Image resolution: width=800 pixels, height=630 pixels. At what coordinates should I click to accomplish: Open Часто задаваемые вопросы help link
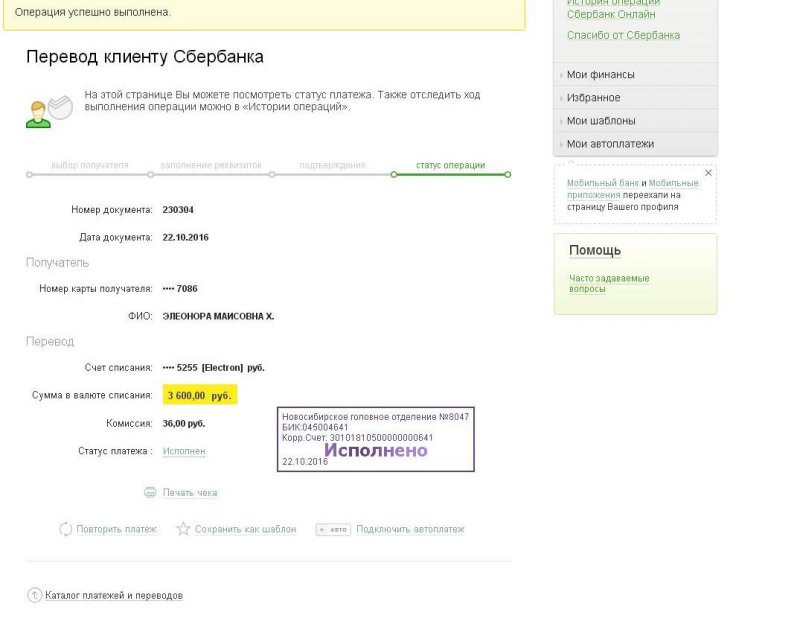pos(609,283)
